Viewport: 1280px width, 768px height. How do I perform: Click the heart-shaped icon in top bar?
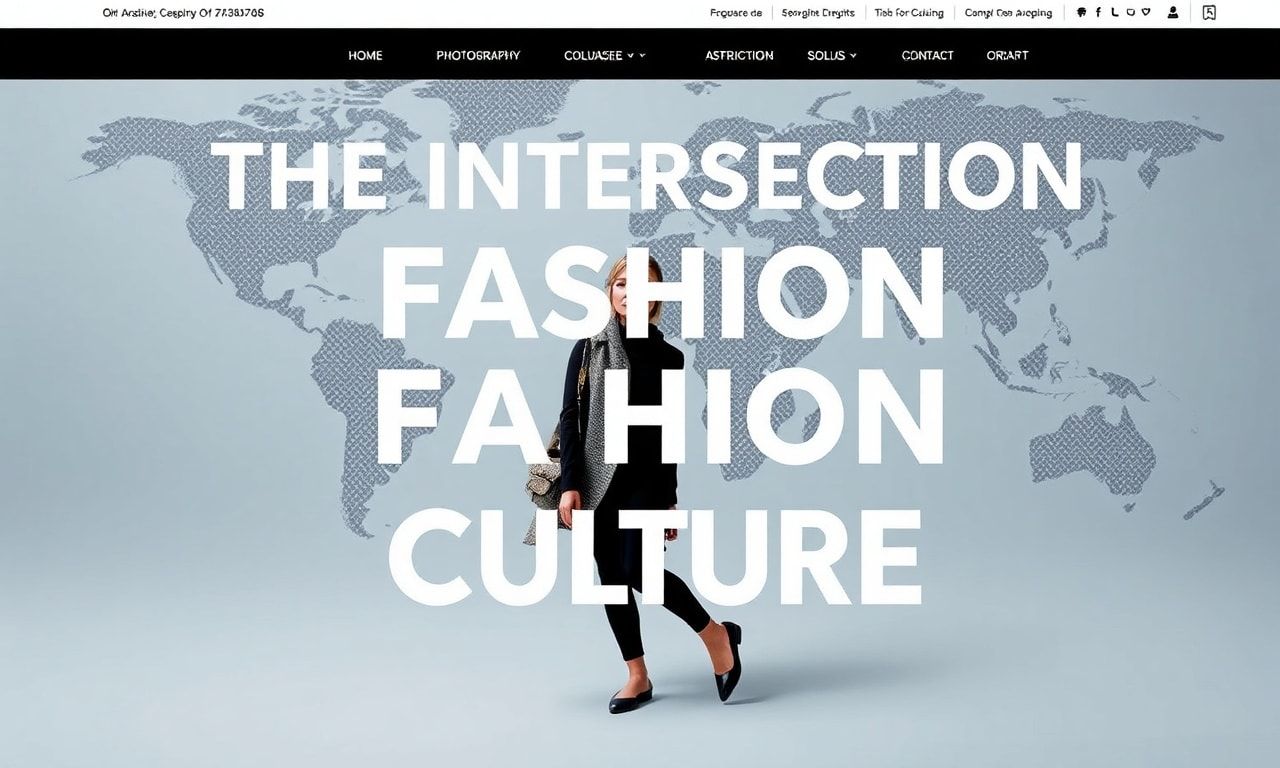(1146, 13)
